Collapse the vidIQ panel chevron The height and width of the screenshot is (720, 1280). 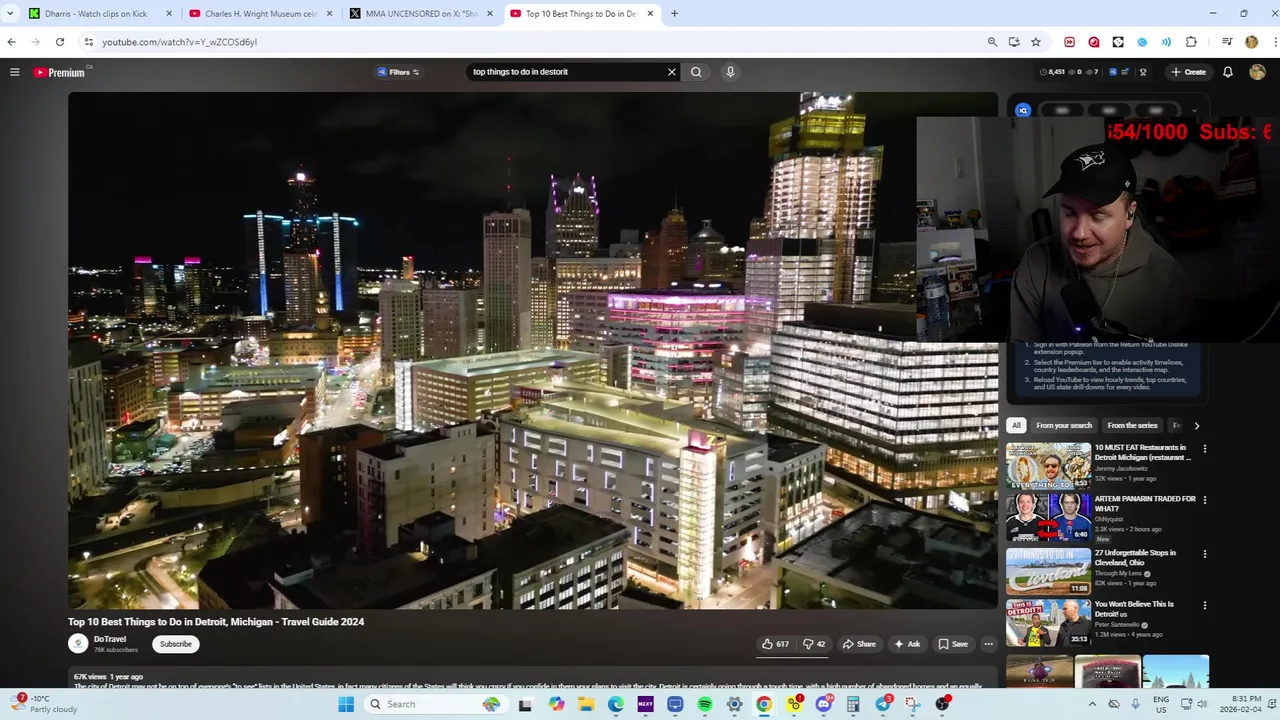[x=1193, y=111]
